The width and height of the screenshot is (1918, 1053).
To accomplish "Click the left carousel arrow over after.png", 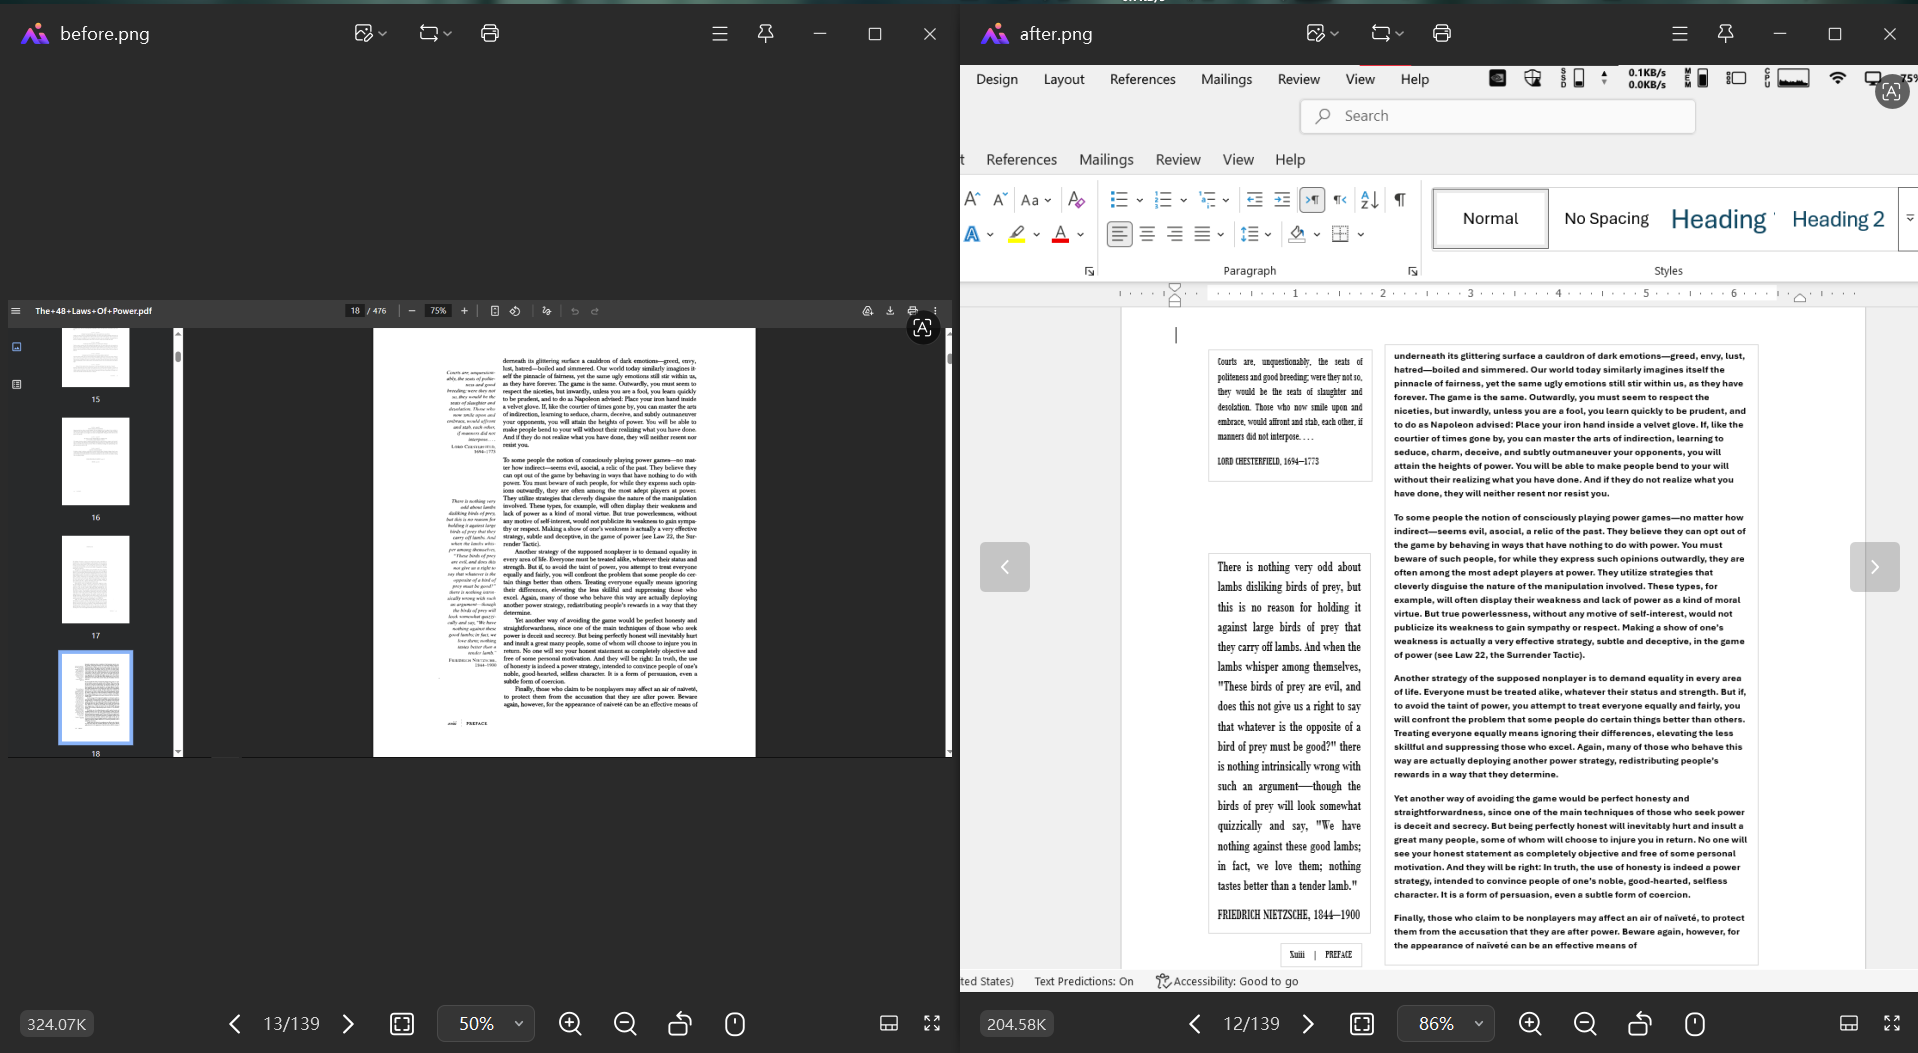I will (x=1005, y=567).
